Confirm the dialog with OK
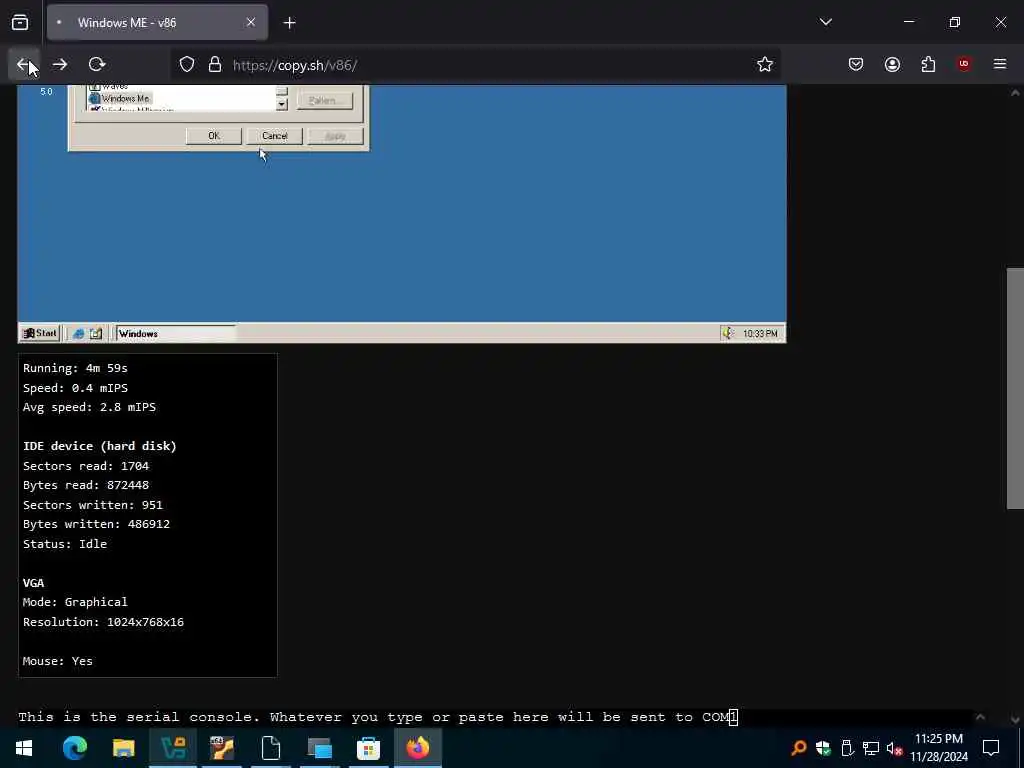This screenshot has width=1024, height=768. point(214,136)
